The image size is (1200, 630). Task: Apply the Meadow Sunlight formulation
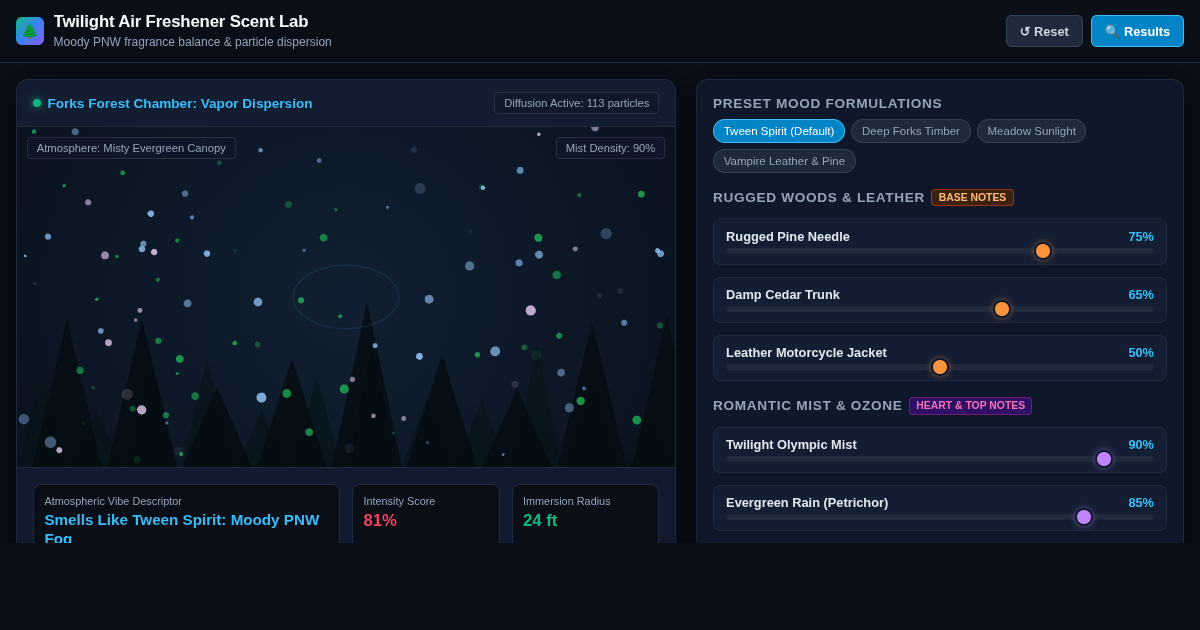(x=1031, y=131)
